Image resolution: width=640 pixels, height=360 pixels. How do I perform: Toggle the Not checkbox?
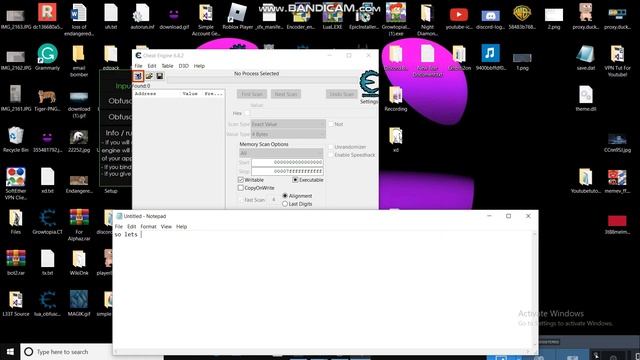(331, 124)
